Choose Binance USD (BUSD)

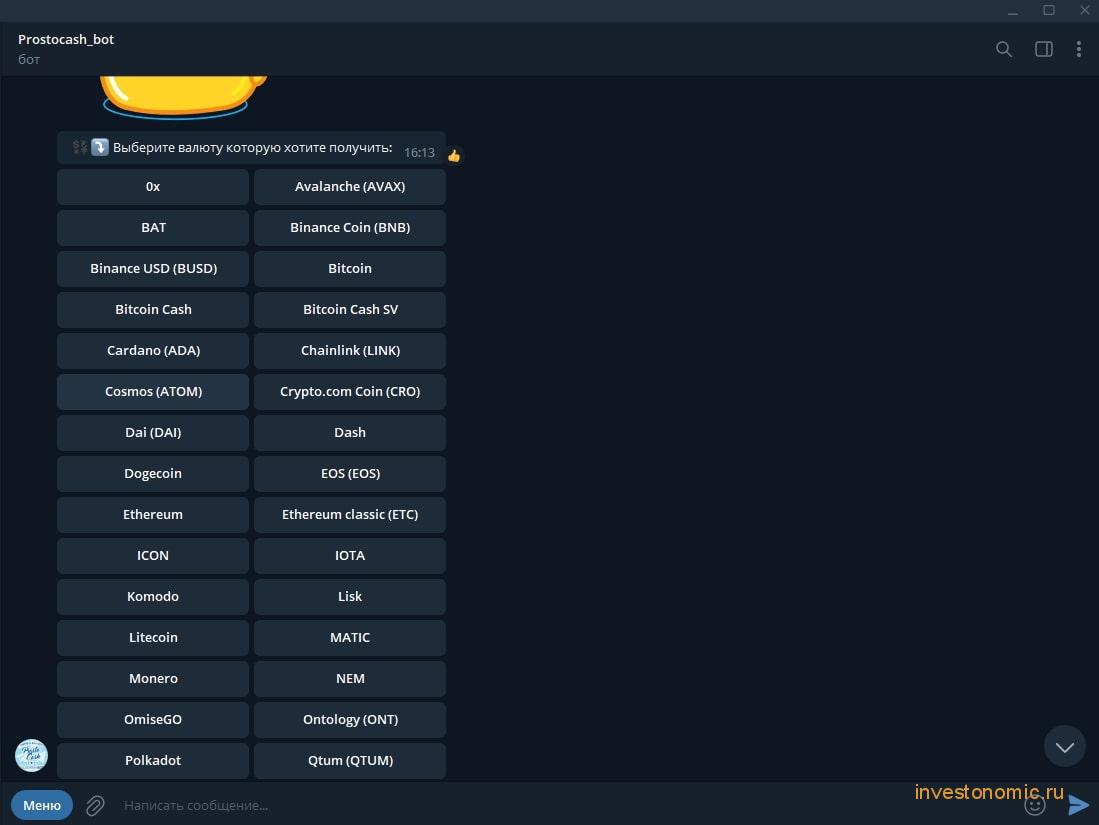153,268
